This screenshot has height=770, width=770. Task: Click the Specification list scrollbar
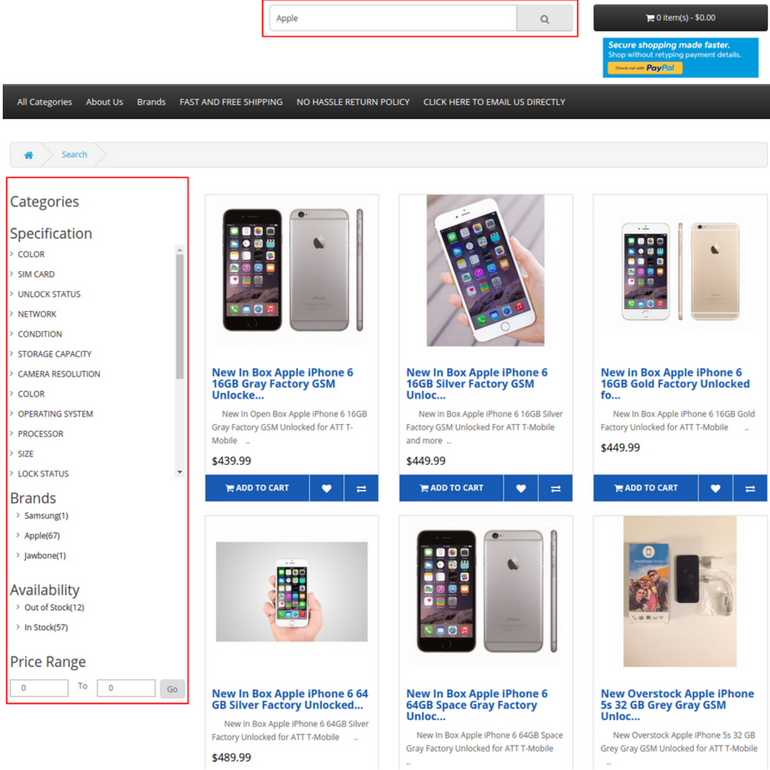[180, 317]
